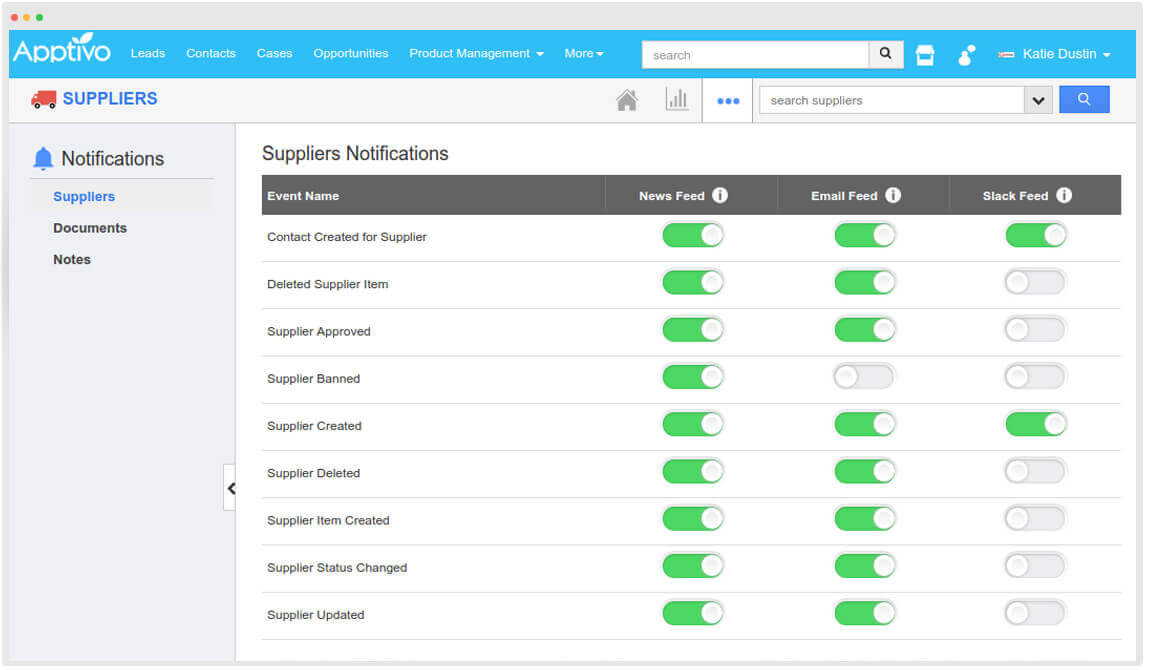View the Slack Feed info icon
The width and height of the screenshot is (1150, 670).
click(x=1063, y=195)
